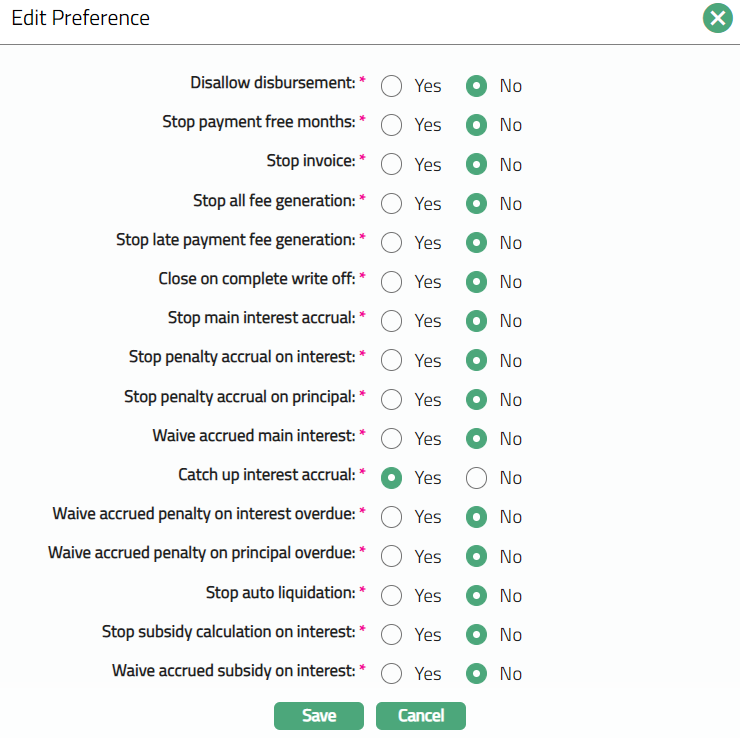
Task: Choose Yes for Stop payment free months
Action: coord(392,125)
